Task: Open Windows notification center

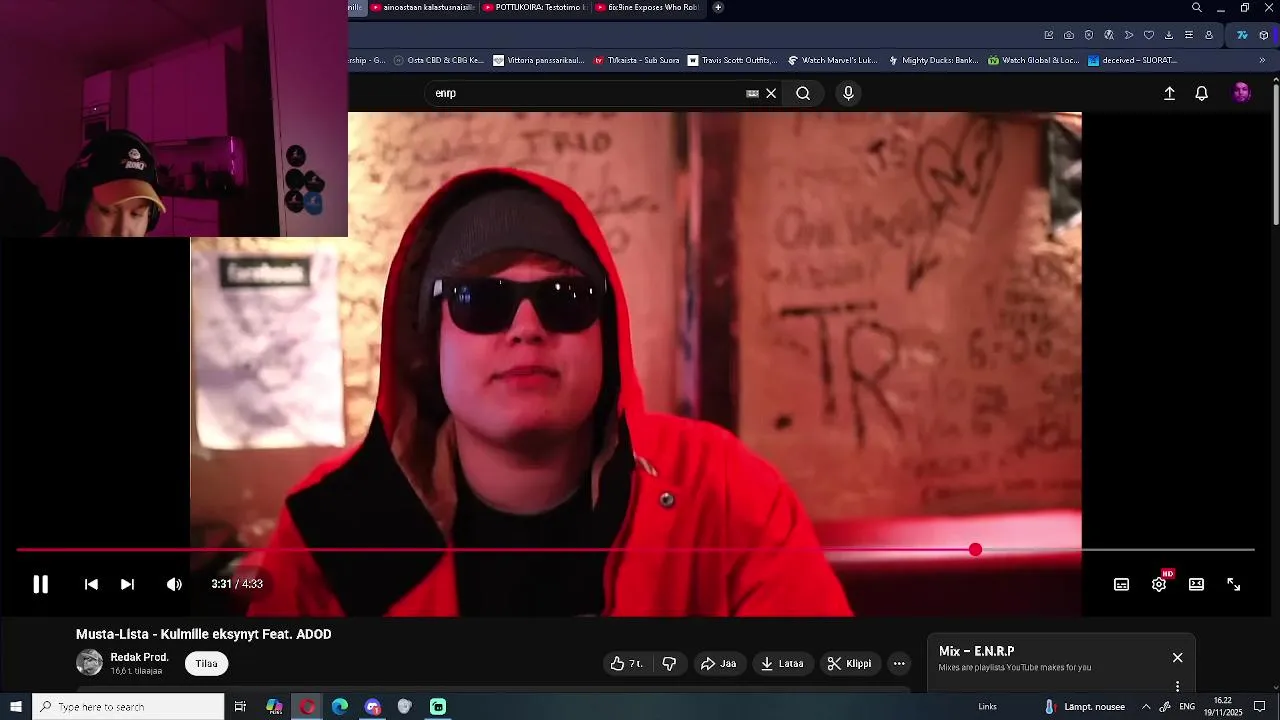Action: click(1260, 707)
